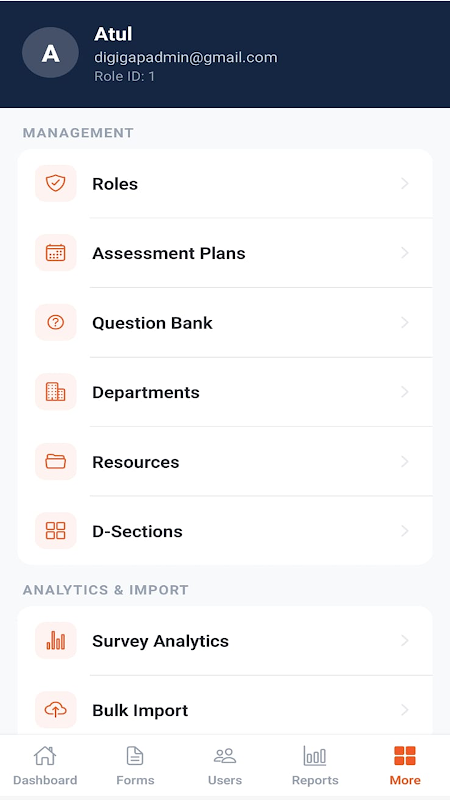450x800 pixels.
Task: Expand the Roles row chevron
Action: point(405,184)
